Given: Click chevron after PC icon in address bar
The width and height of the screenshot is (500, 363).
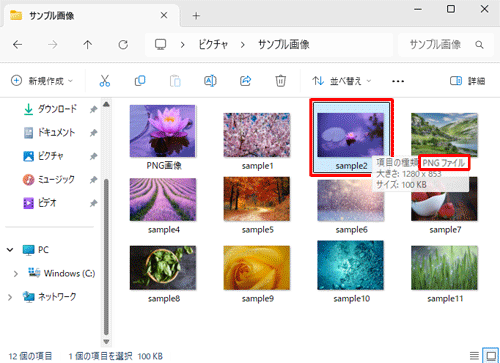Looking at the screenshot, I should point(182,45).
